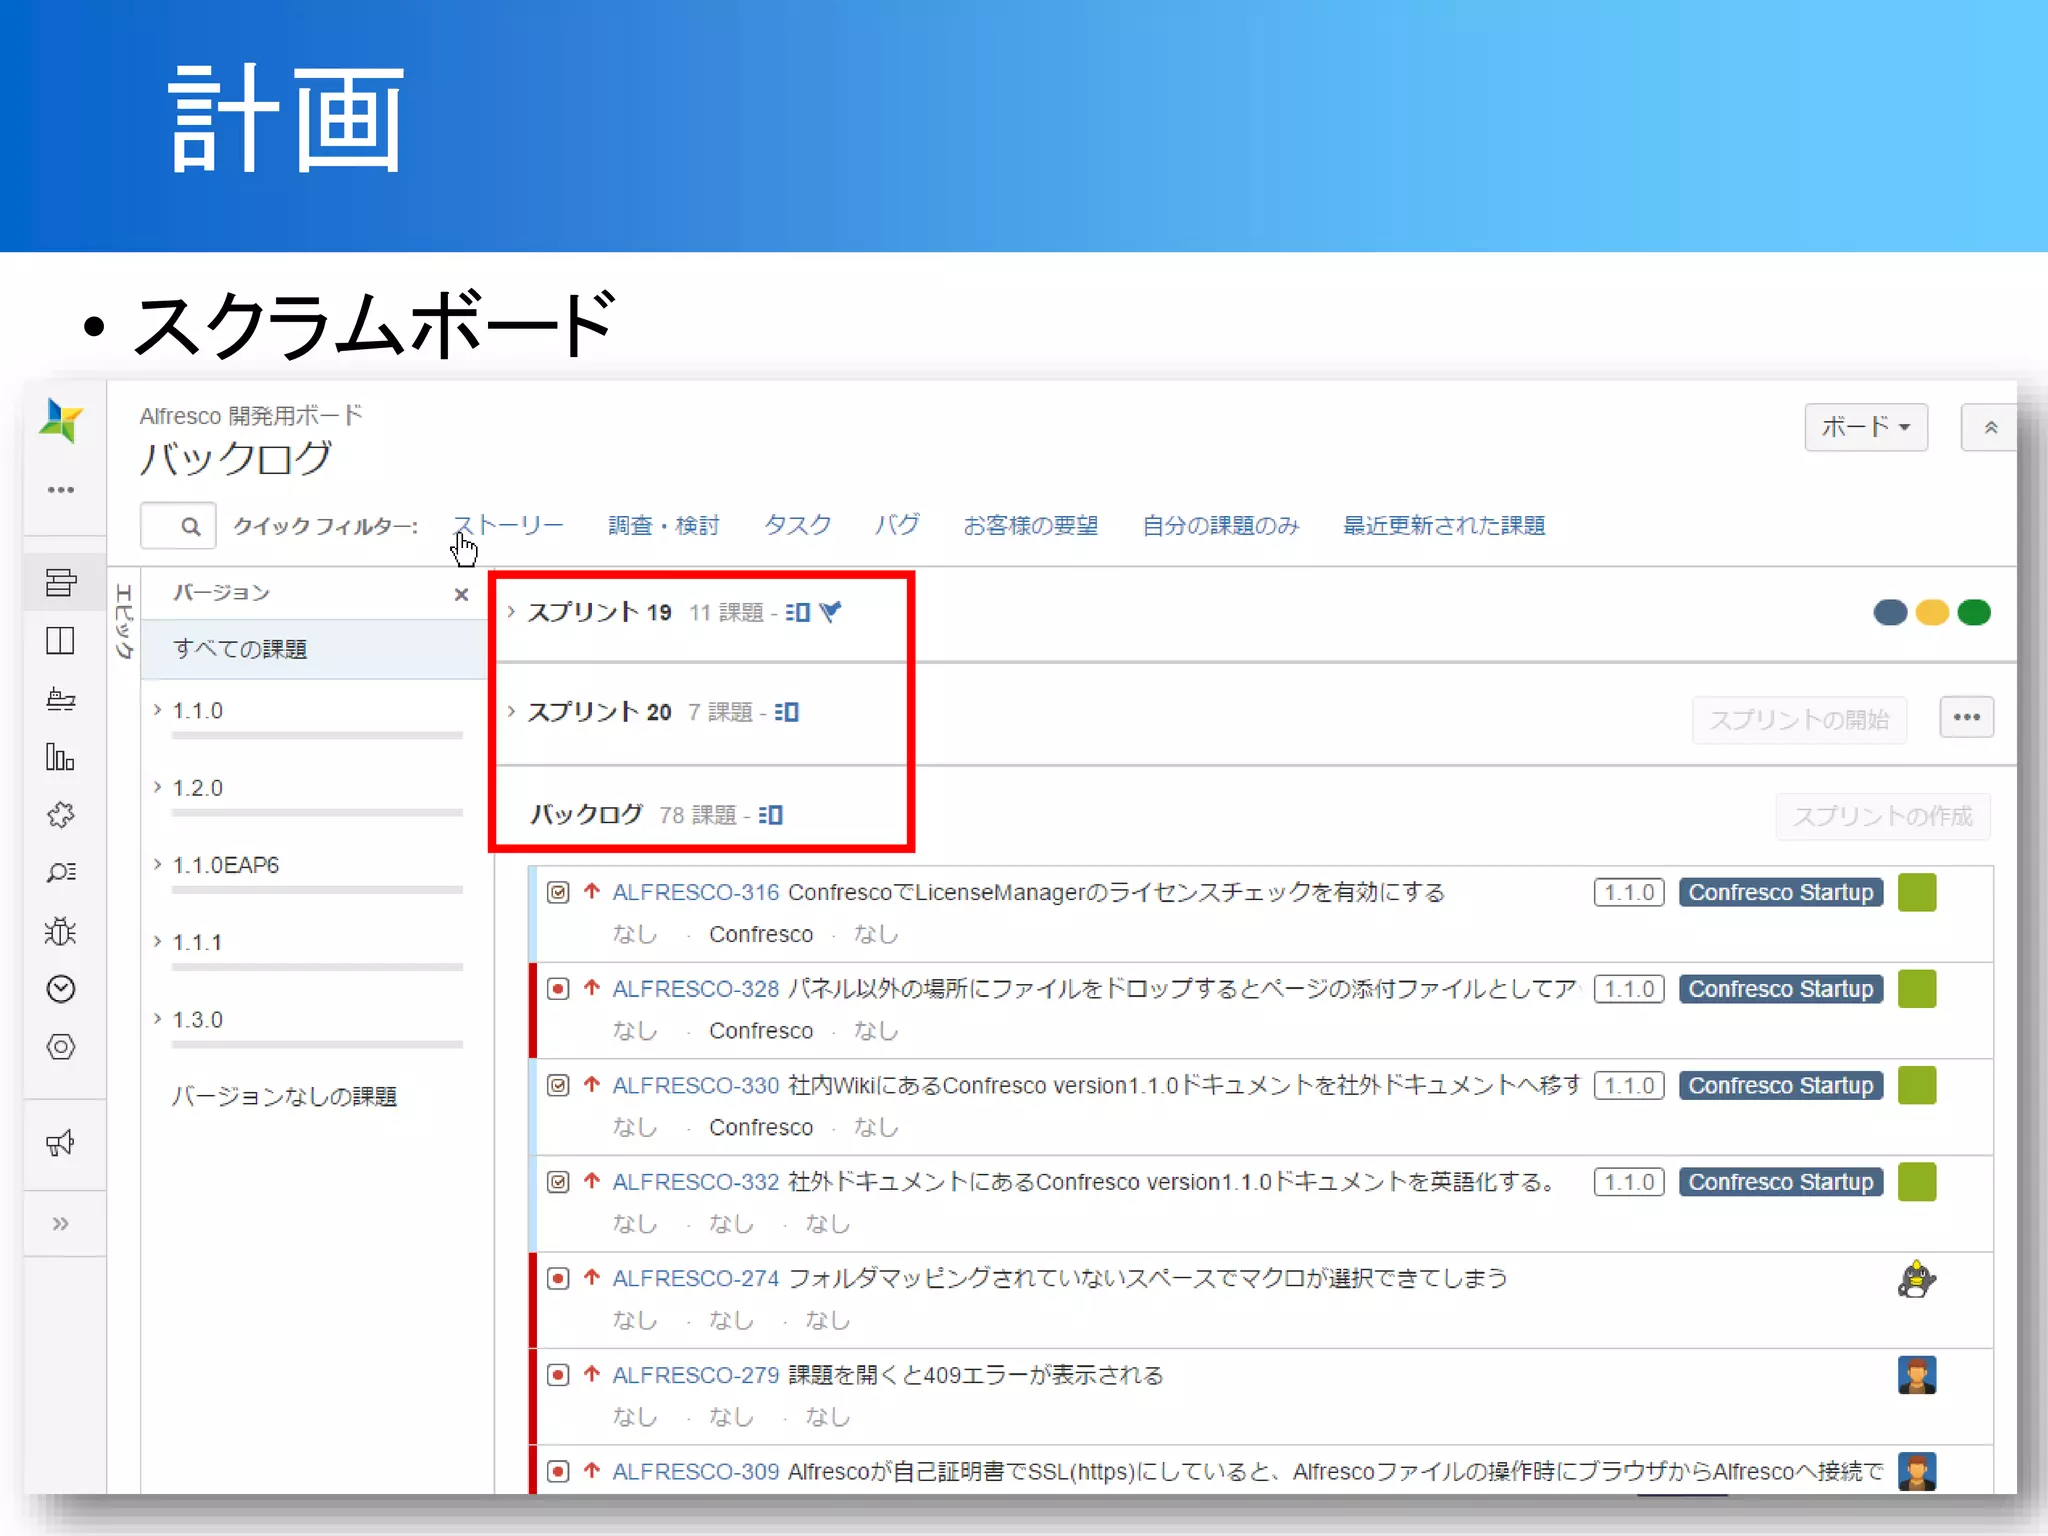Expand the sidebar with double-chevron icon
The image size is (2048, 1536).
(x=61, y=1224)
